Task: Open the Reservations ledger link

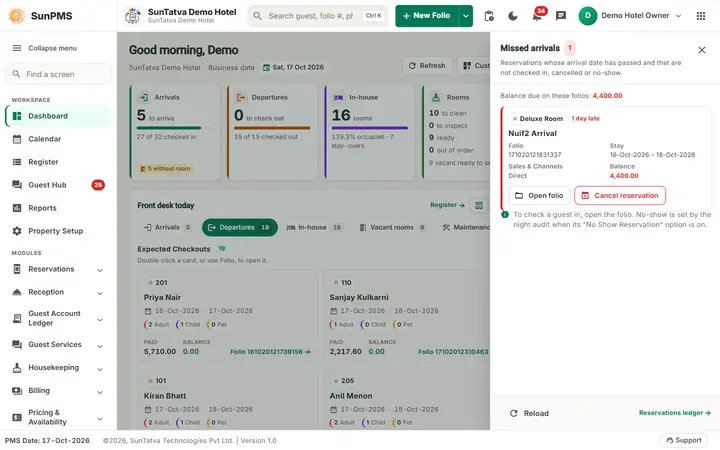Action: click(675, 413)
